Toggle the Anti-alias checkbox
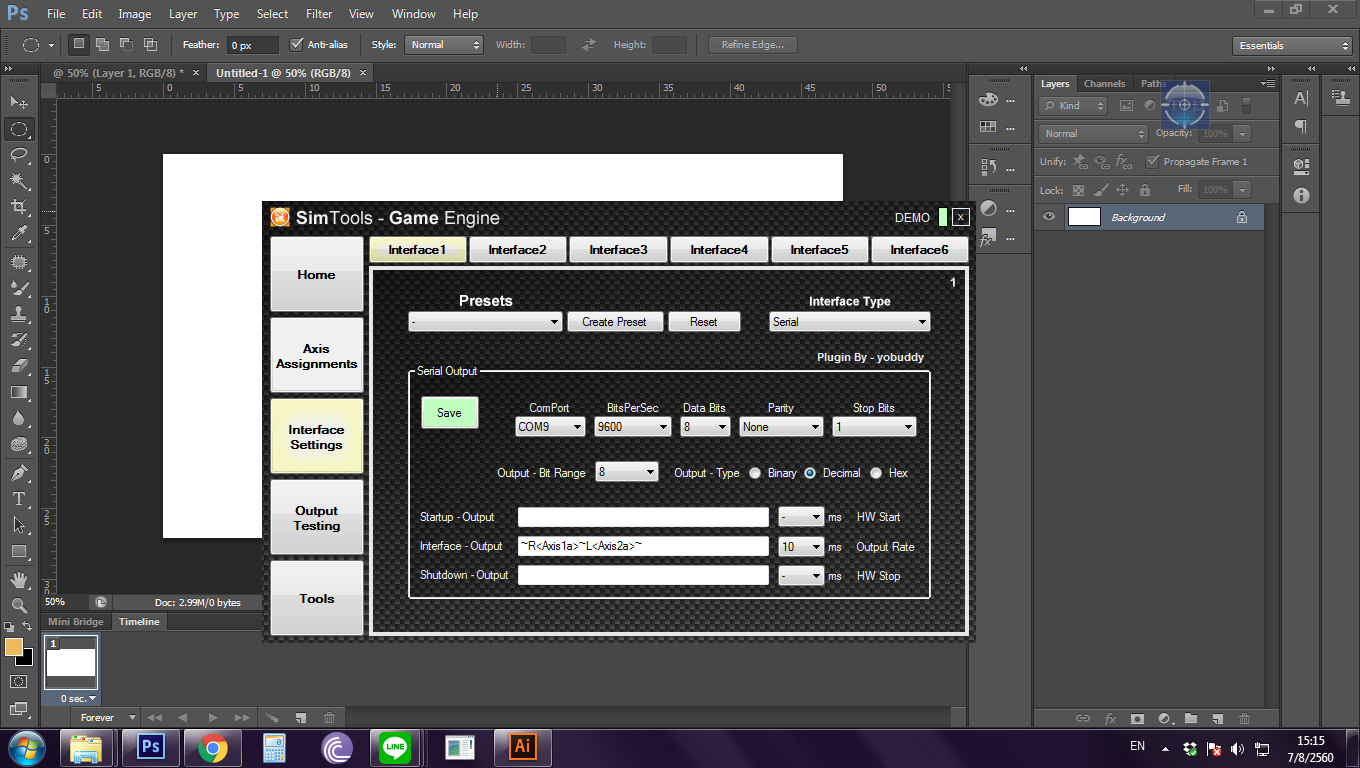 (x=296, y=44)
